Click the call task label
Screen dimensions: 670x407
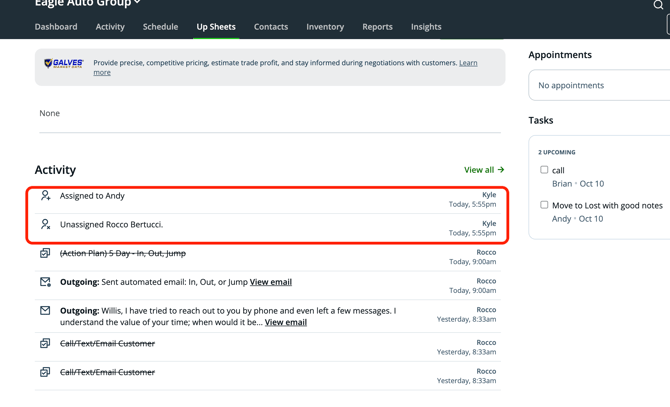tap(558, 170)
